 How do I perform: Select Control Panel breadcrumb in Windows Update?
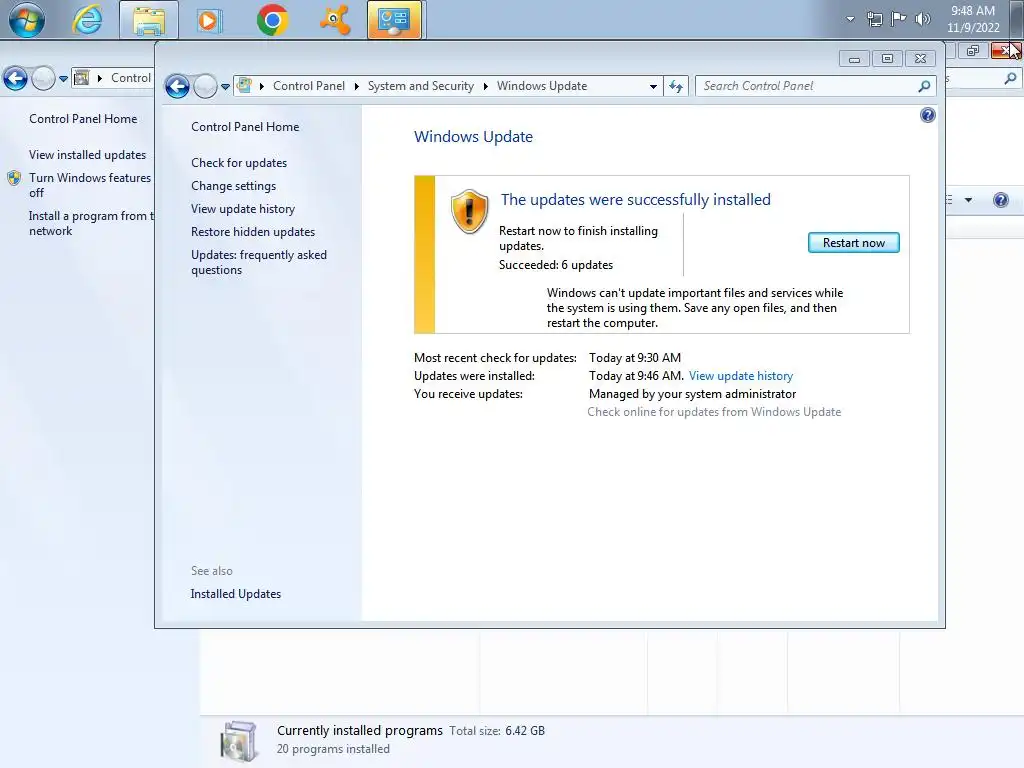tap(308, 86)
